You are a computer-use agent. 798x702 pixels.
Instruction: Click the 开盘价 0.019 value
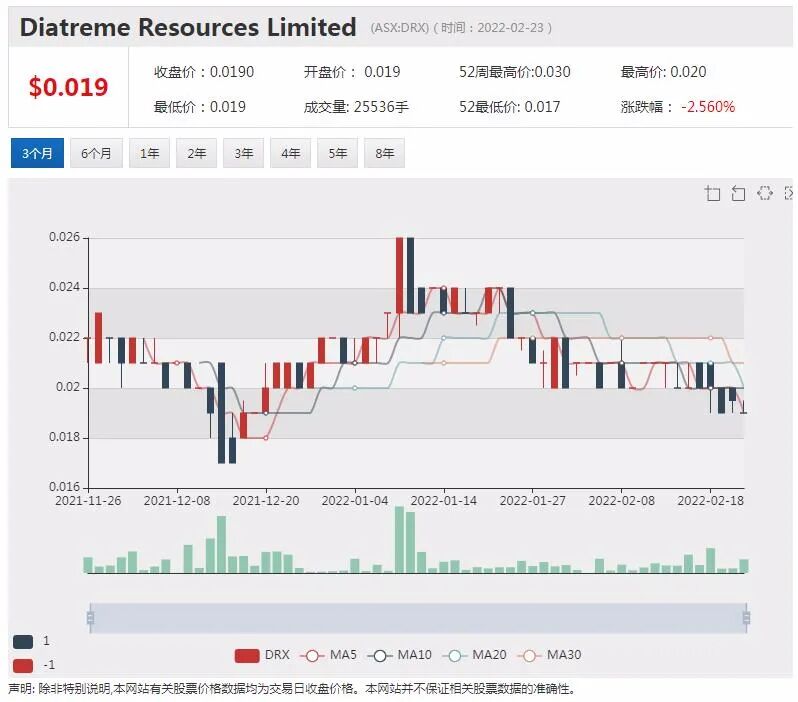coord(352,72)
